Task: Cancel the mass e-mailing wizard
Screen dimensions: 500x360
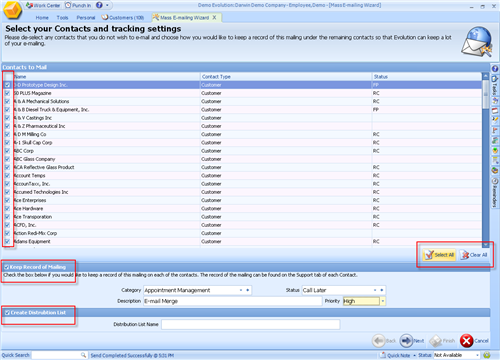Action: 474,341
